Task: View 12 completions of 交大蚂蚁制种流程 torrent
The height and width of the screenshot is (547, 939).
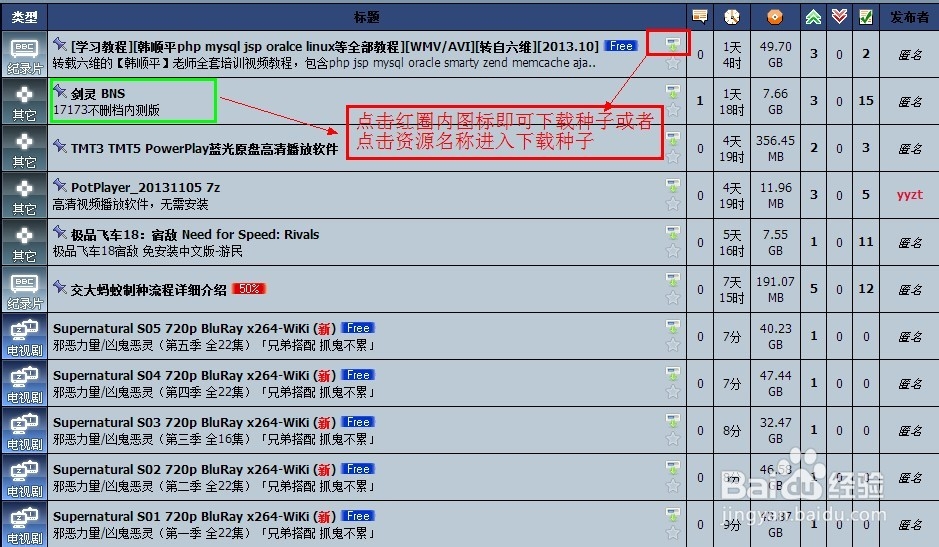Action: tap(866, 289)
